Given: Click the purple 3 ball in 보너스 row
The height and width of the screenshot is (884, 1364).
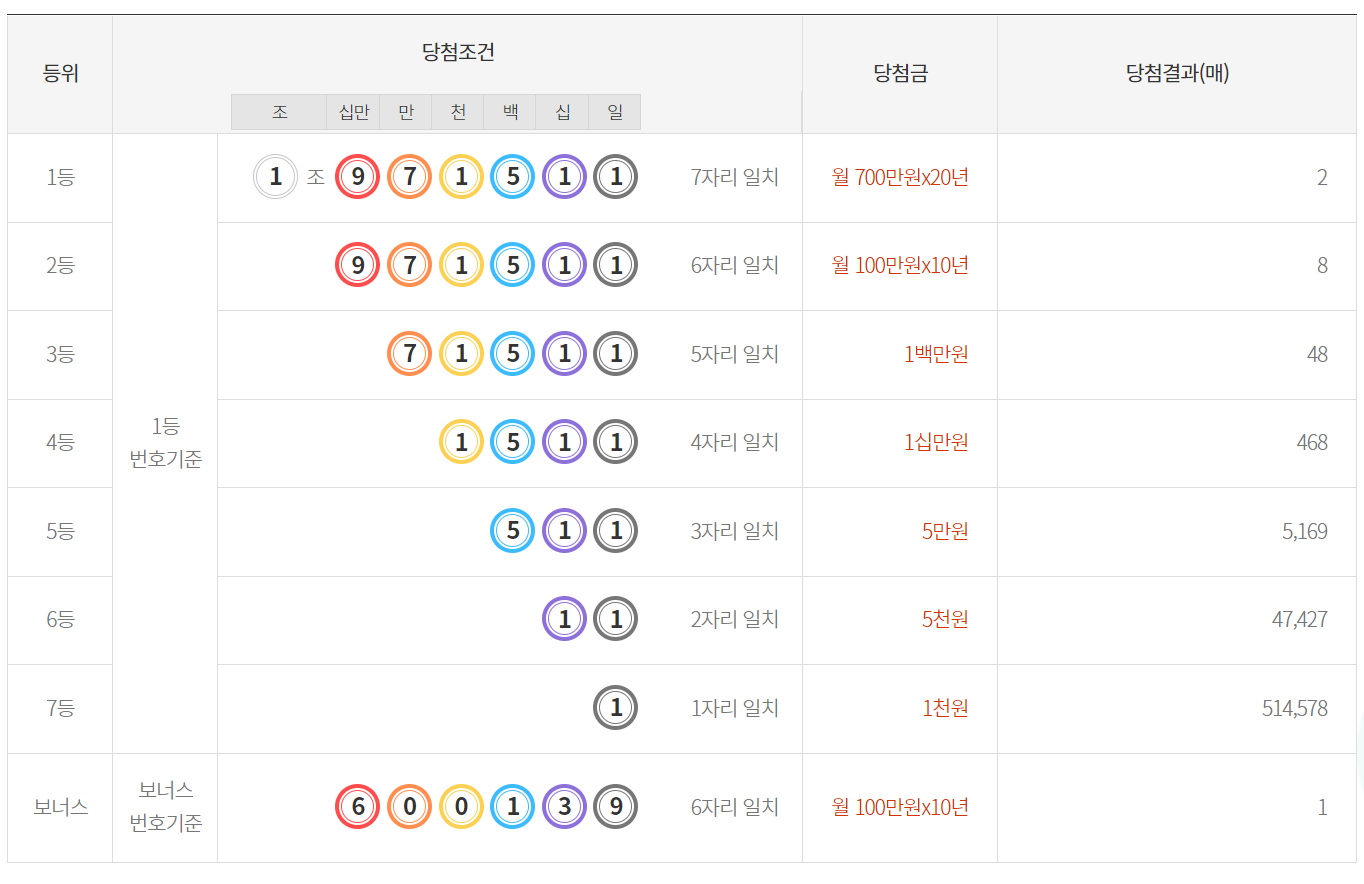Looking at the screenshot, I should pos(564,807).
